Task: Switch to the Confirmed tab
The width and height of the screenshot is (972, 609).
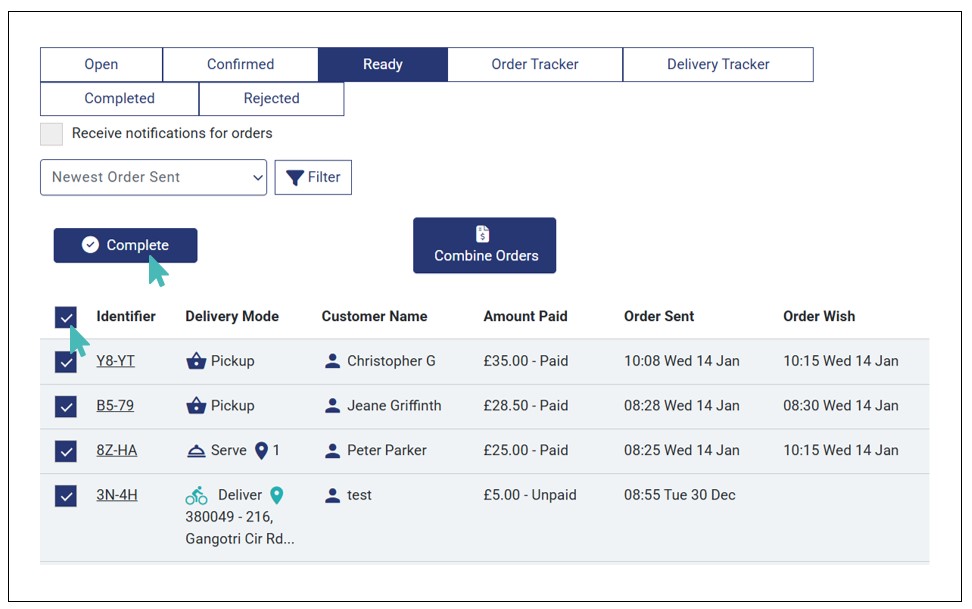Action: [240, 65]
